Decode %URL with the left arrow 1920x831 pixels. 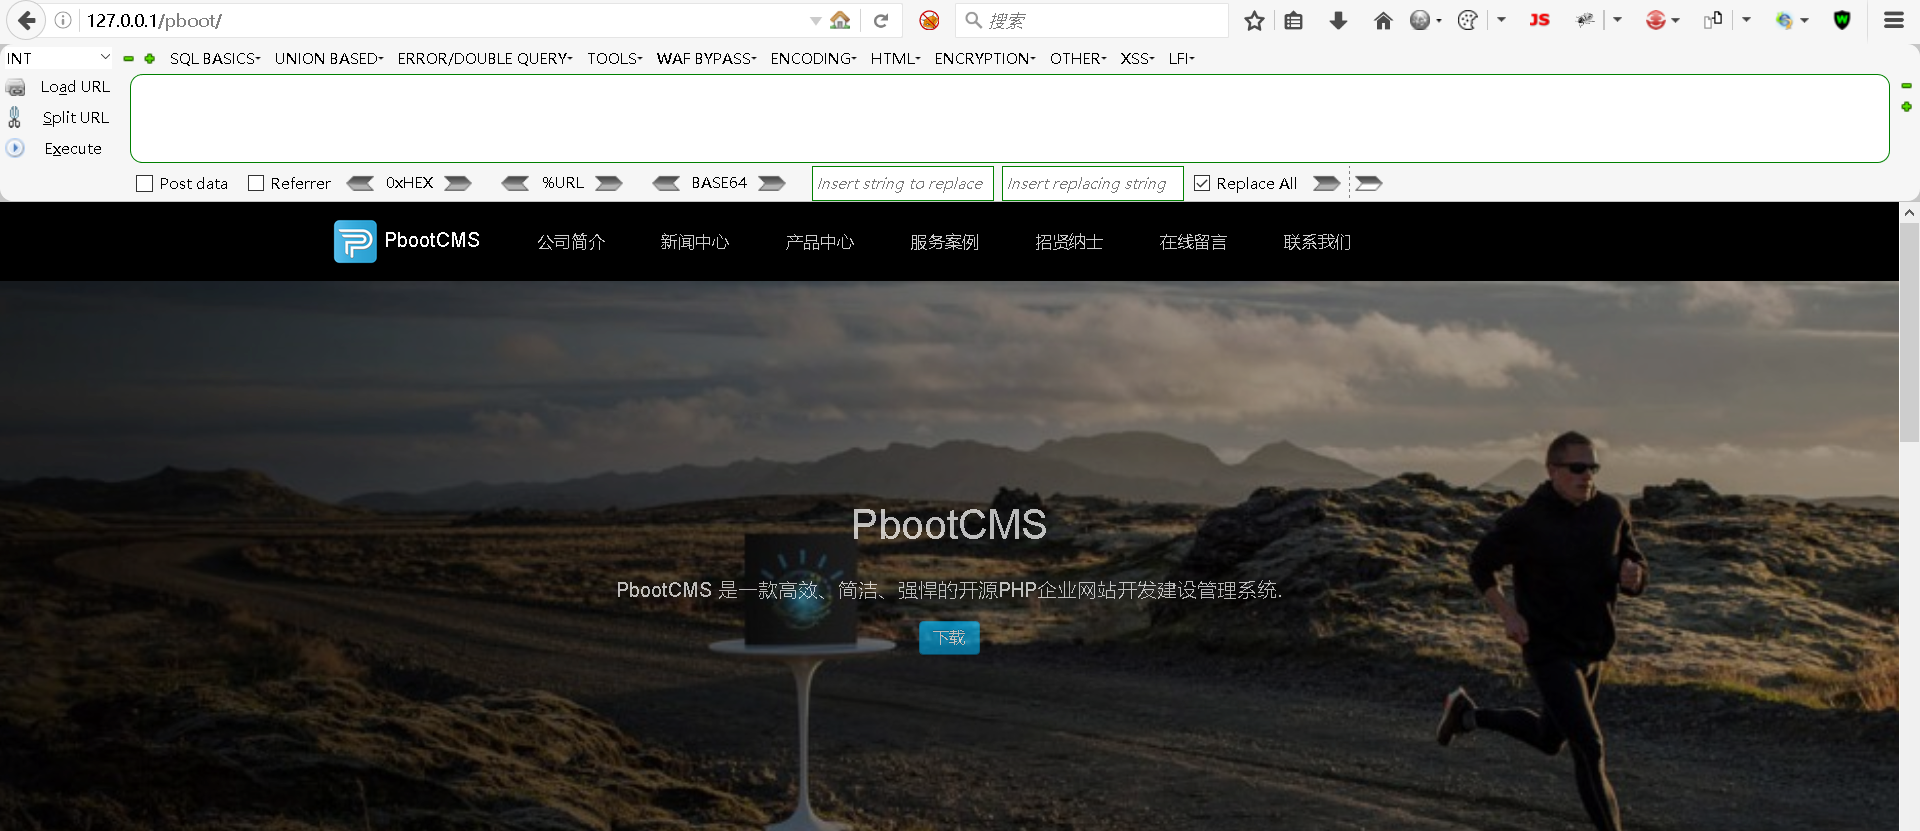tap(515, 183)
